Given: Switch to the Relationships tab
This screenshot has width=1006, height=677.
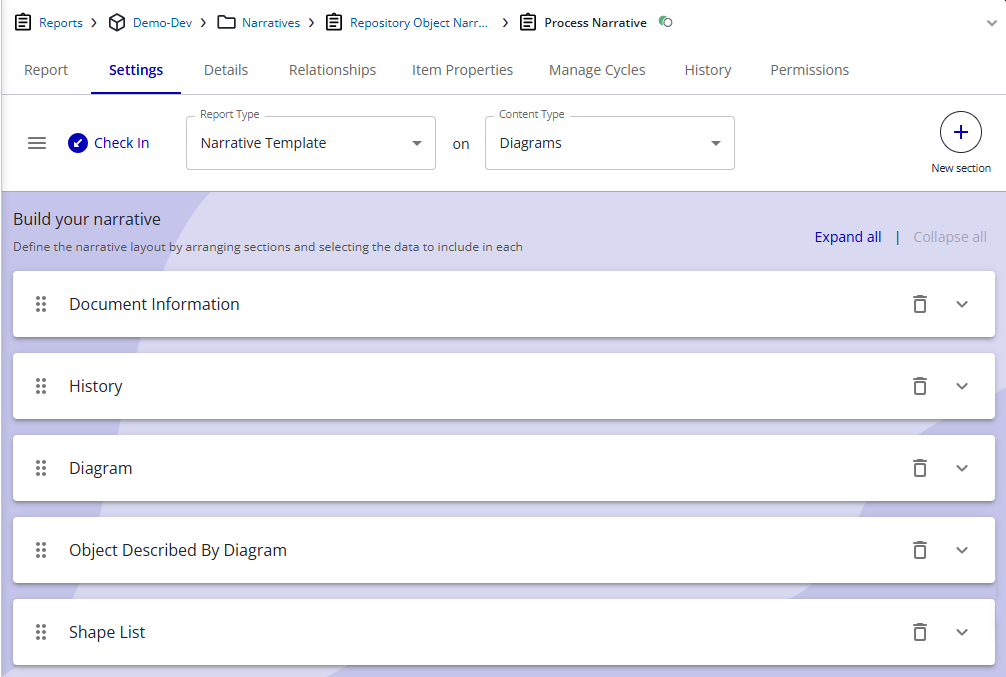Looking at the screenshot, I should 332,70.
